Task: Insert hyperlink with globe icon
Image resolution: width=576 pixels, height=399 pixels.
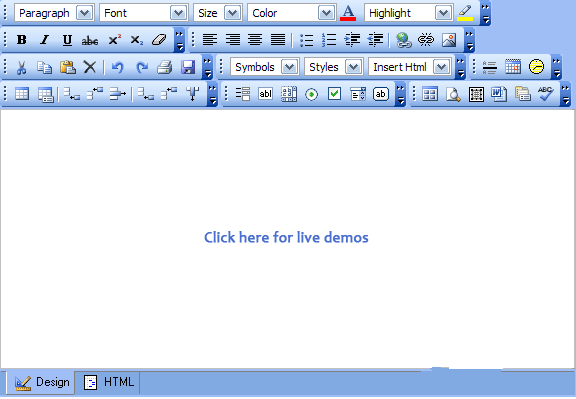Action: coord(403,40)
